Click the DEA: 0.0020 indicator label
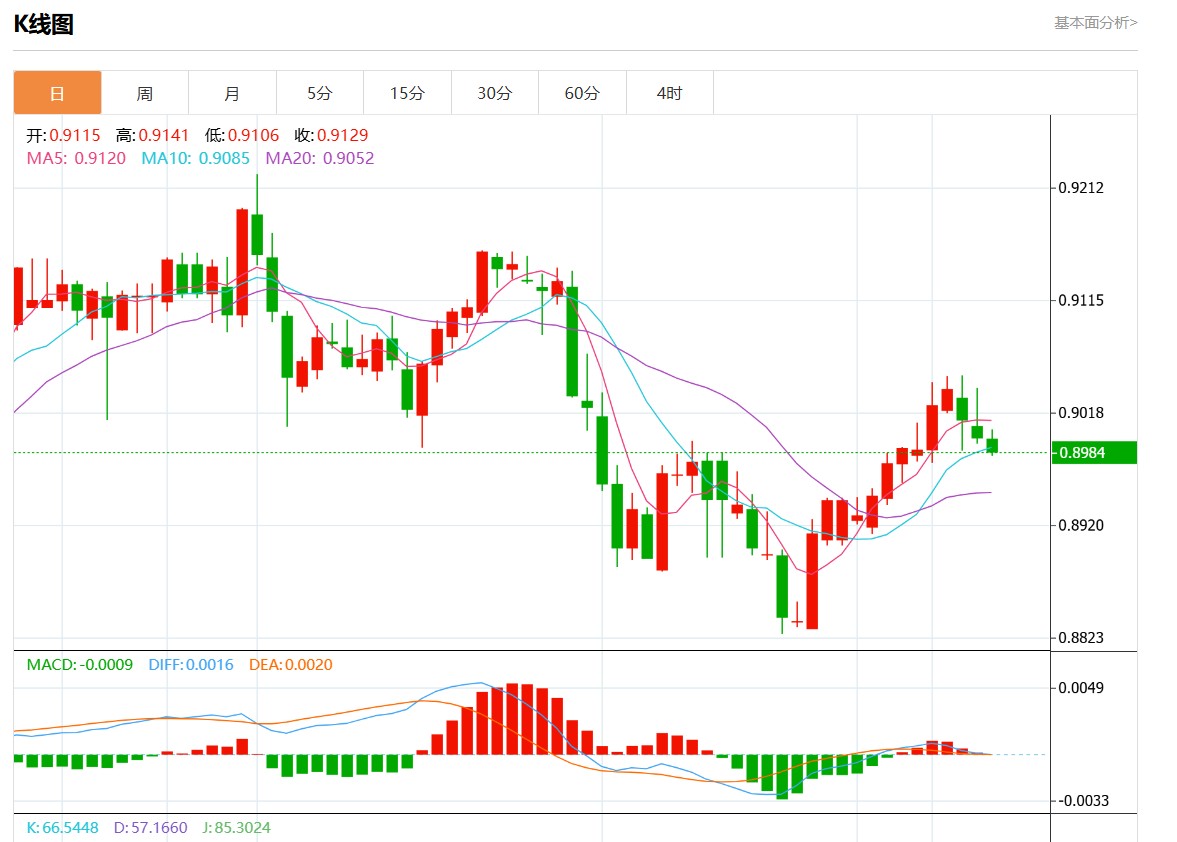Screen dimensions: 1177x842 (x=290, y=665)
